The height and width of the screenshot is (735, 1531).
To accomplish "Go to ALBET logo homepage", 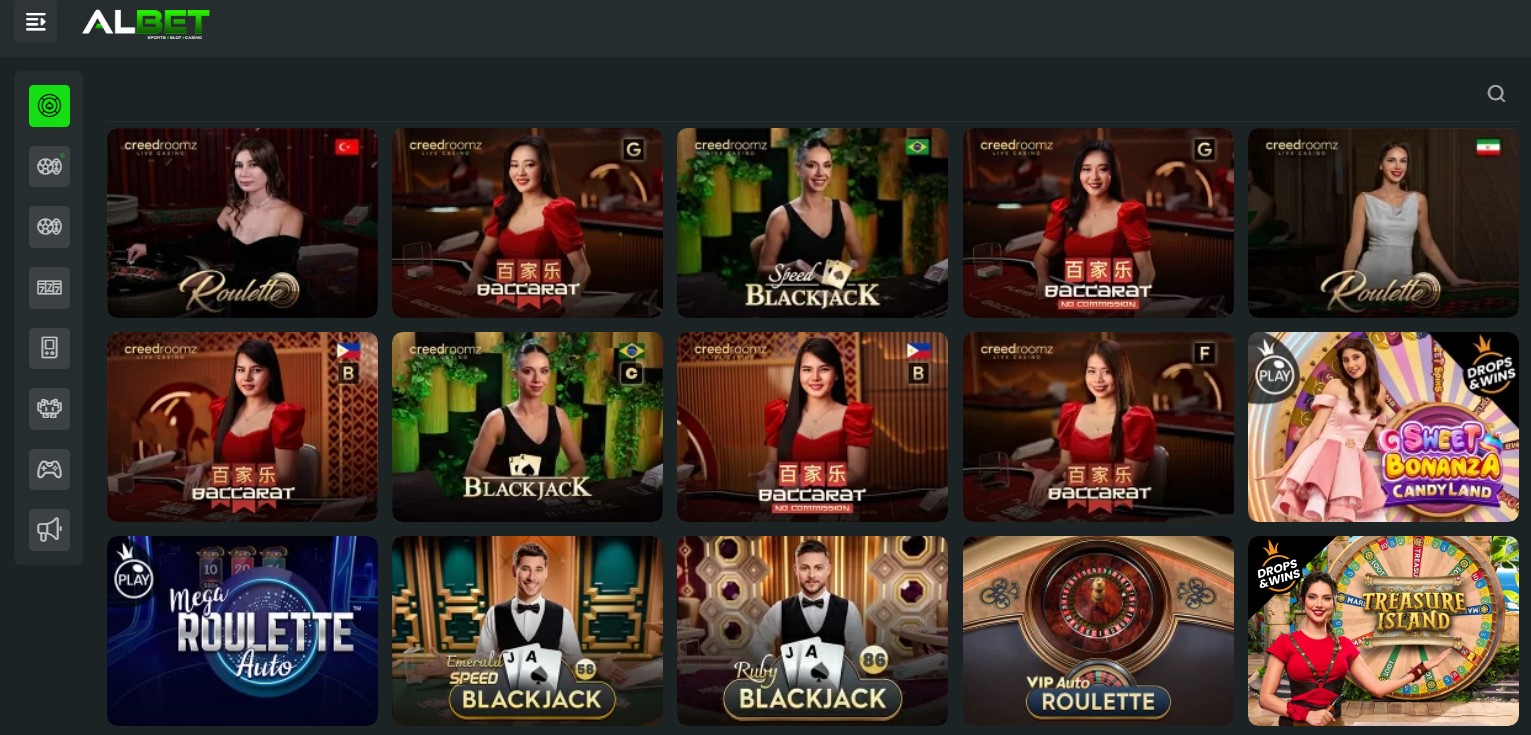I will [x=146, y=23].
